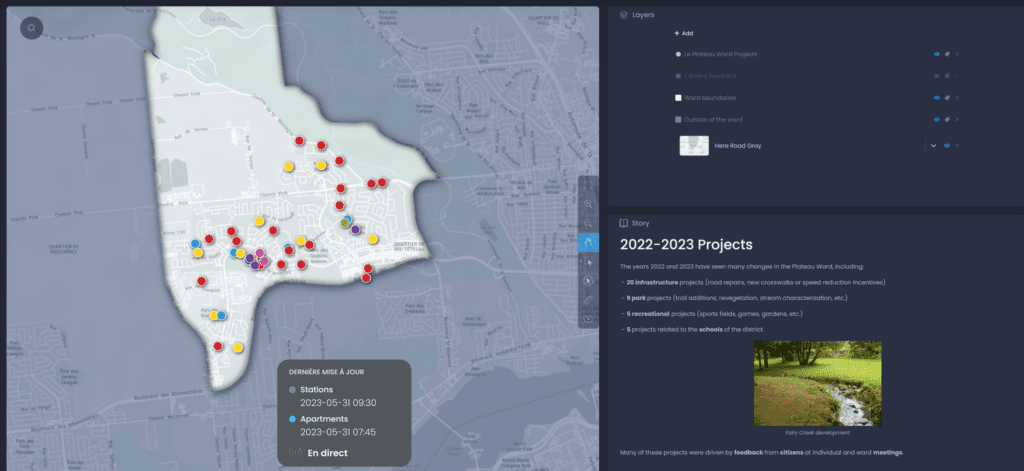Click the Layers panel stack icon
Screen dimensions: 1024x471
[x=623, y=14]
